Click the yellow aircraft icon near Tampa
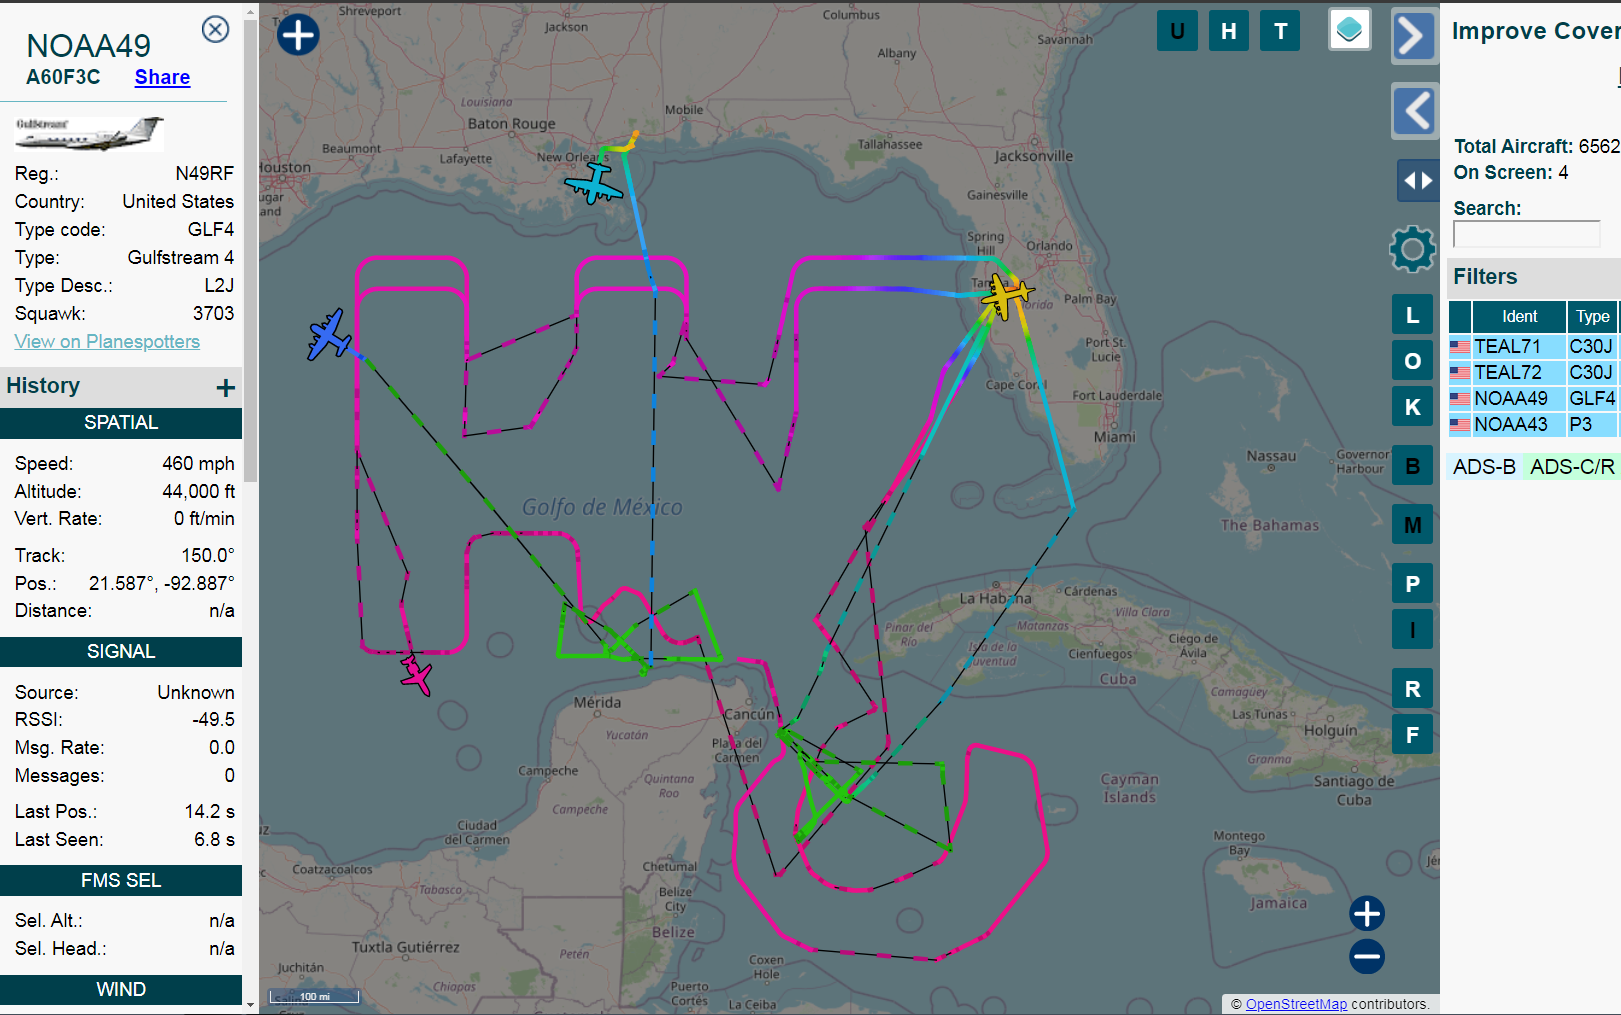 (1006, 296)
